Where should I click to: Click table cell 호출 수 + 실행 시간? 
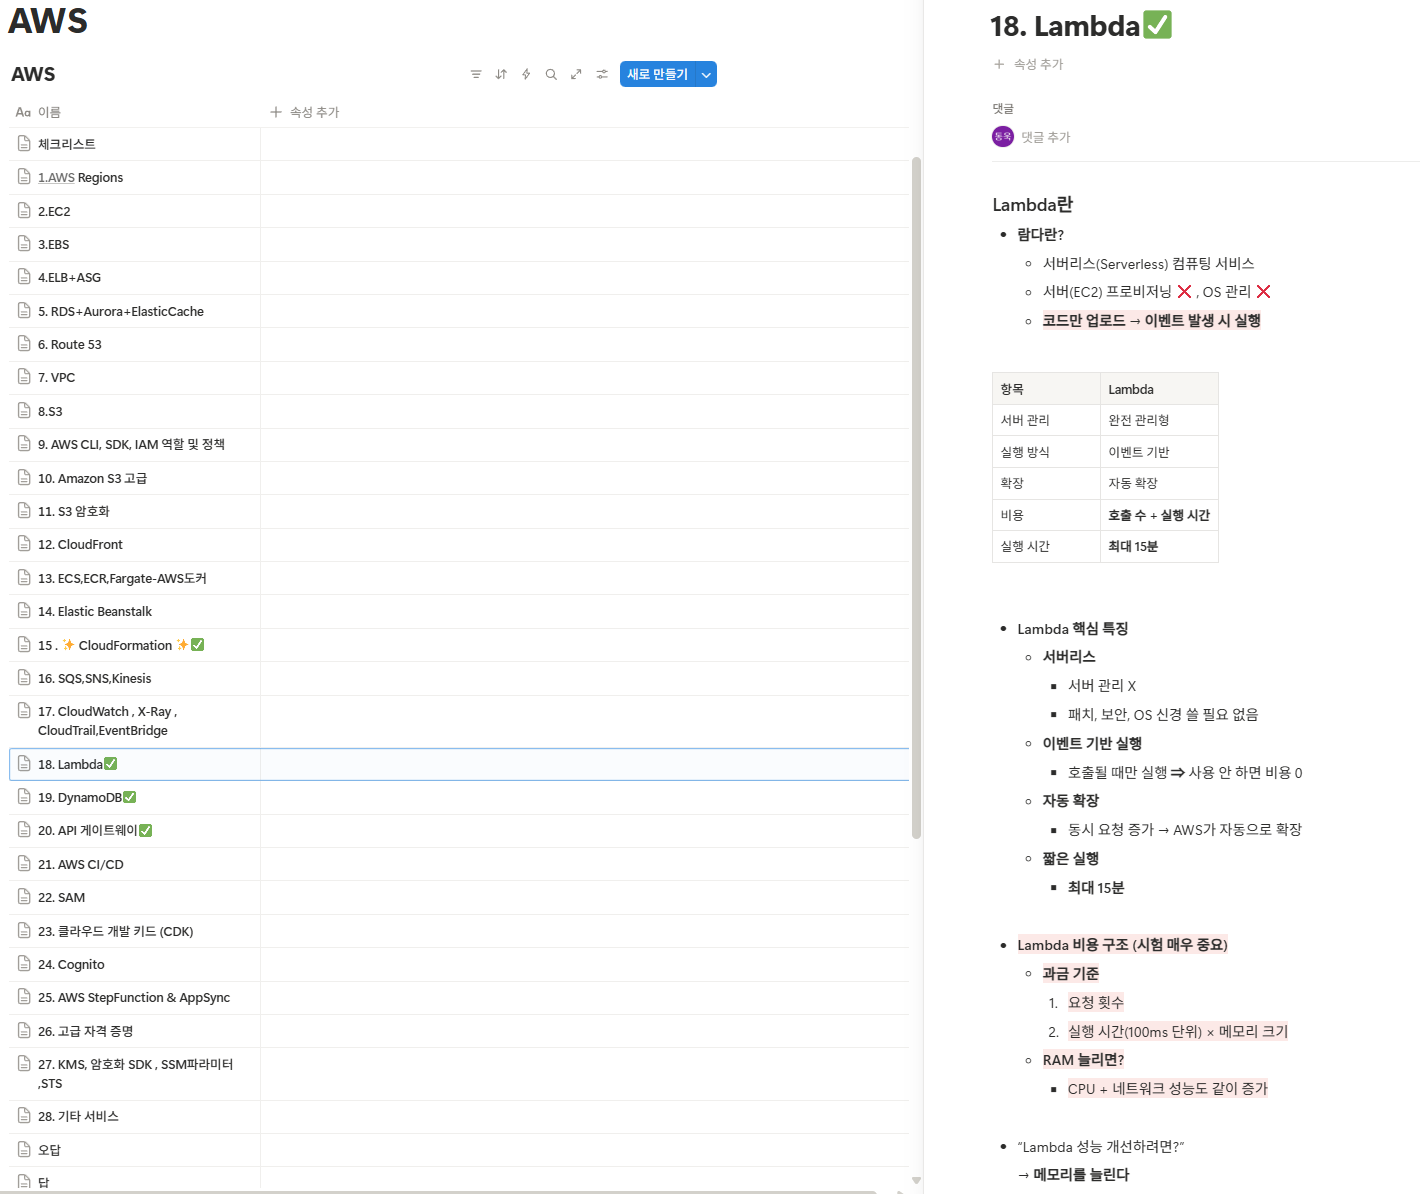point(1159,515)
